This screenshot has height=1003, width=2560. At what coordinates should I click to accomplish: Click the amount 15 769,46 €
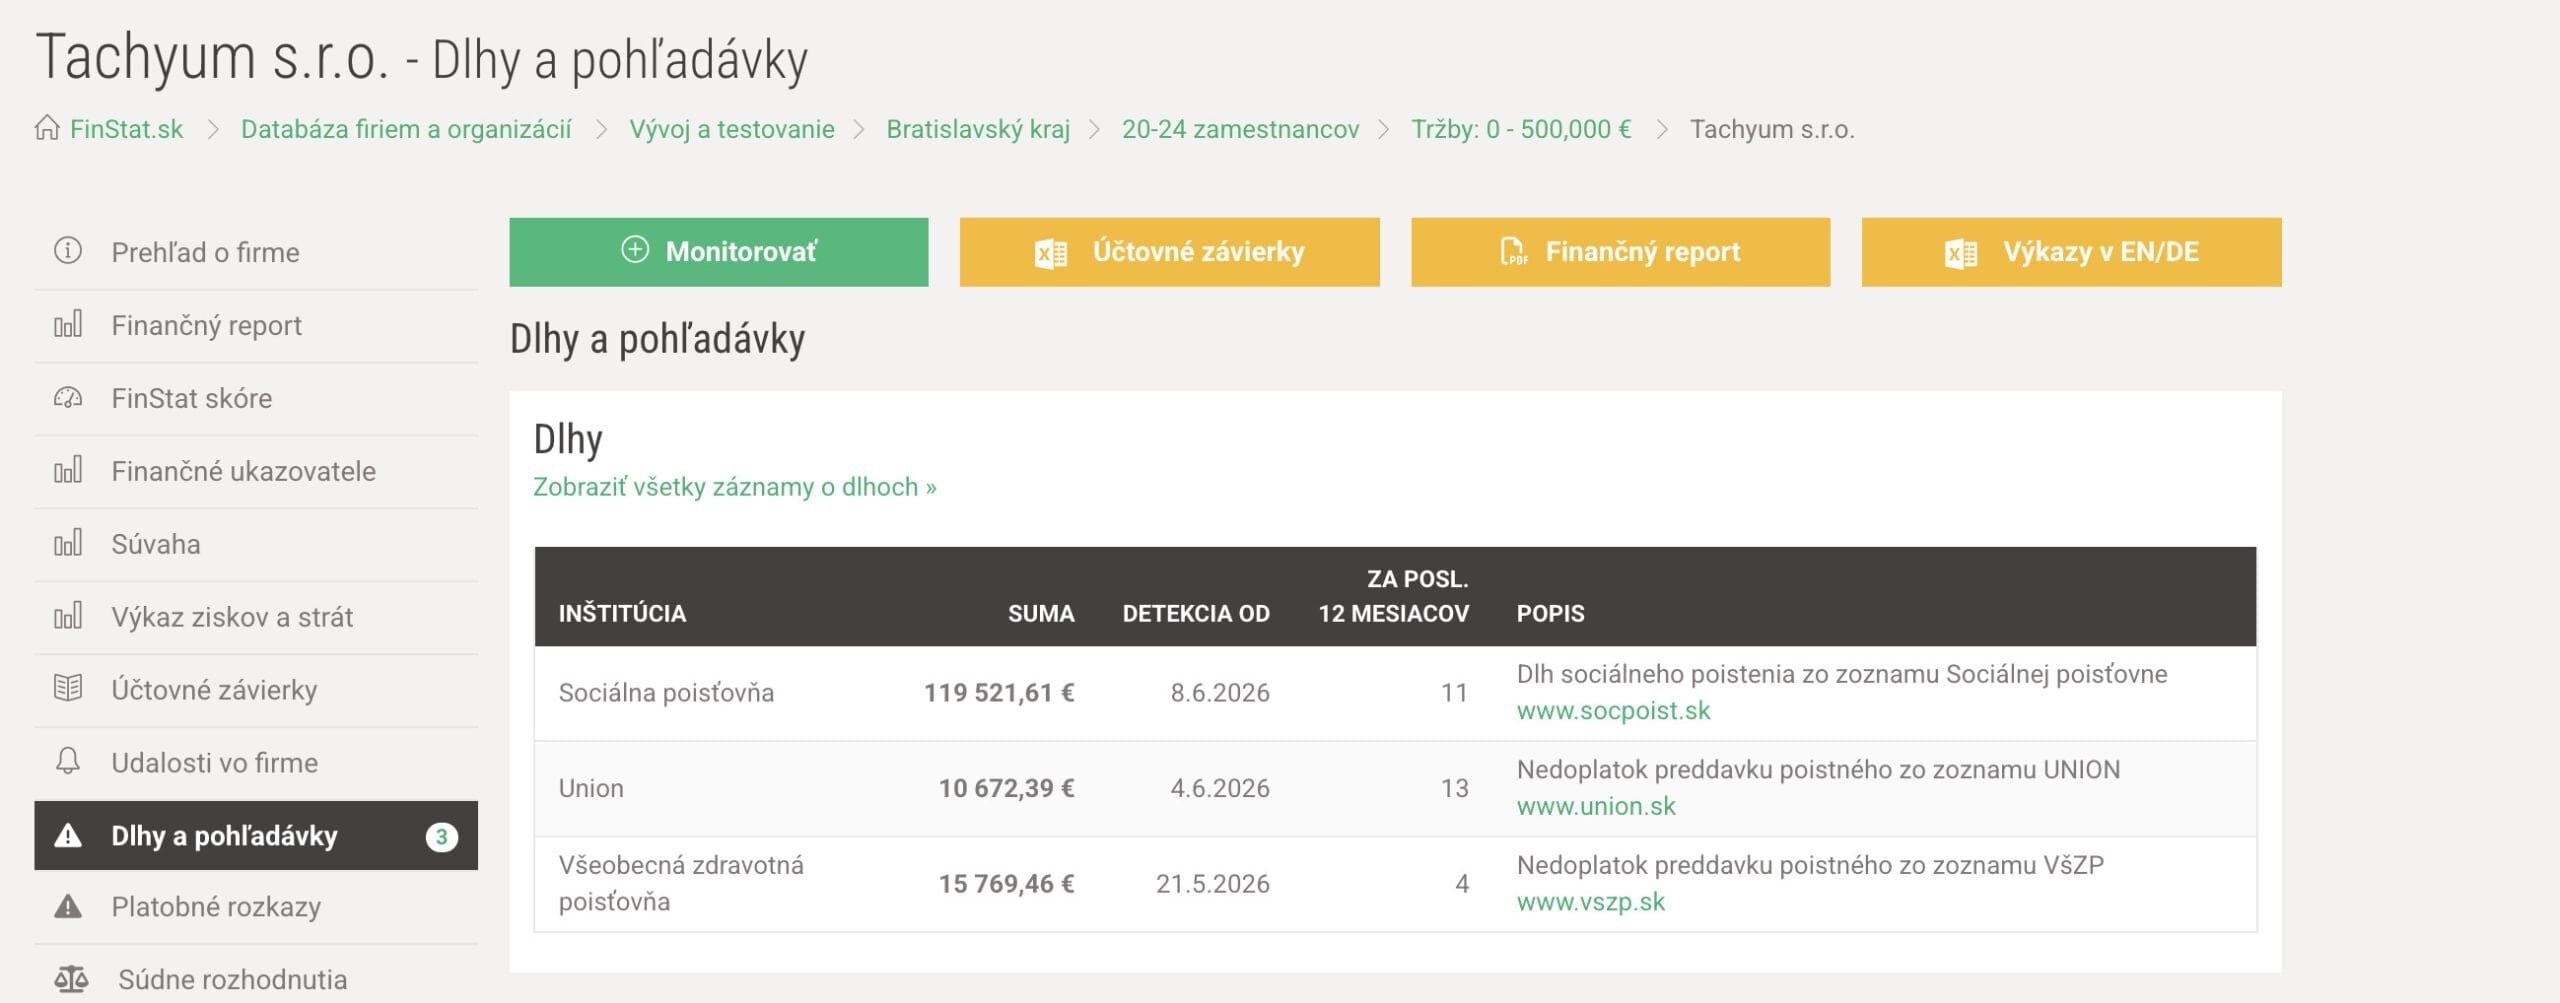coord(1007,884)
